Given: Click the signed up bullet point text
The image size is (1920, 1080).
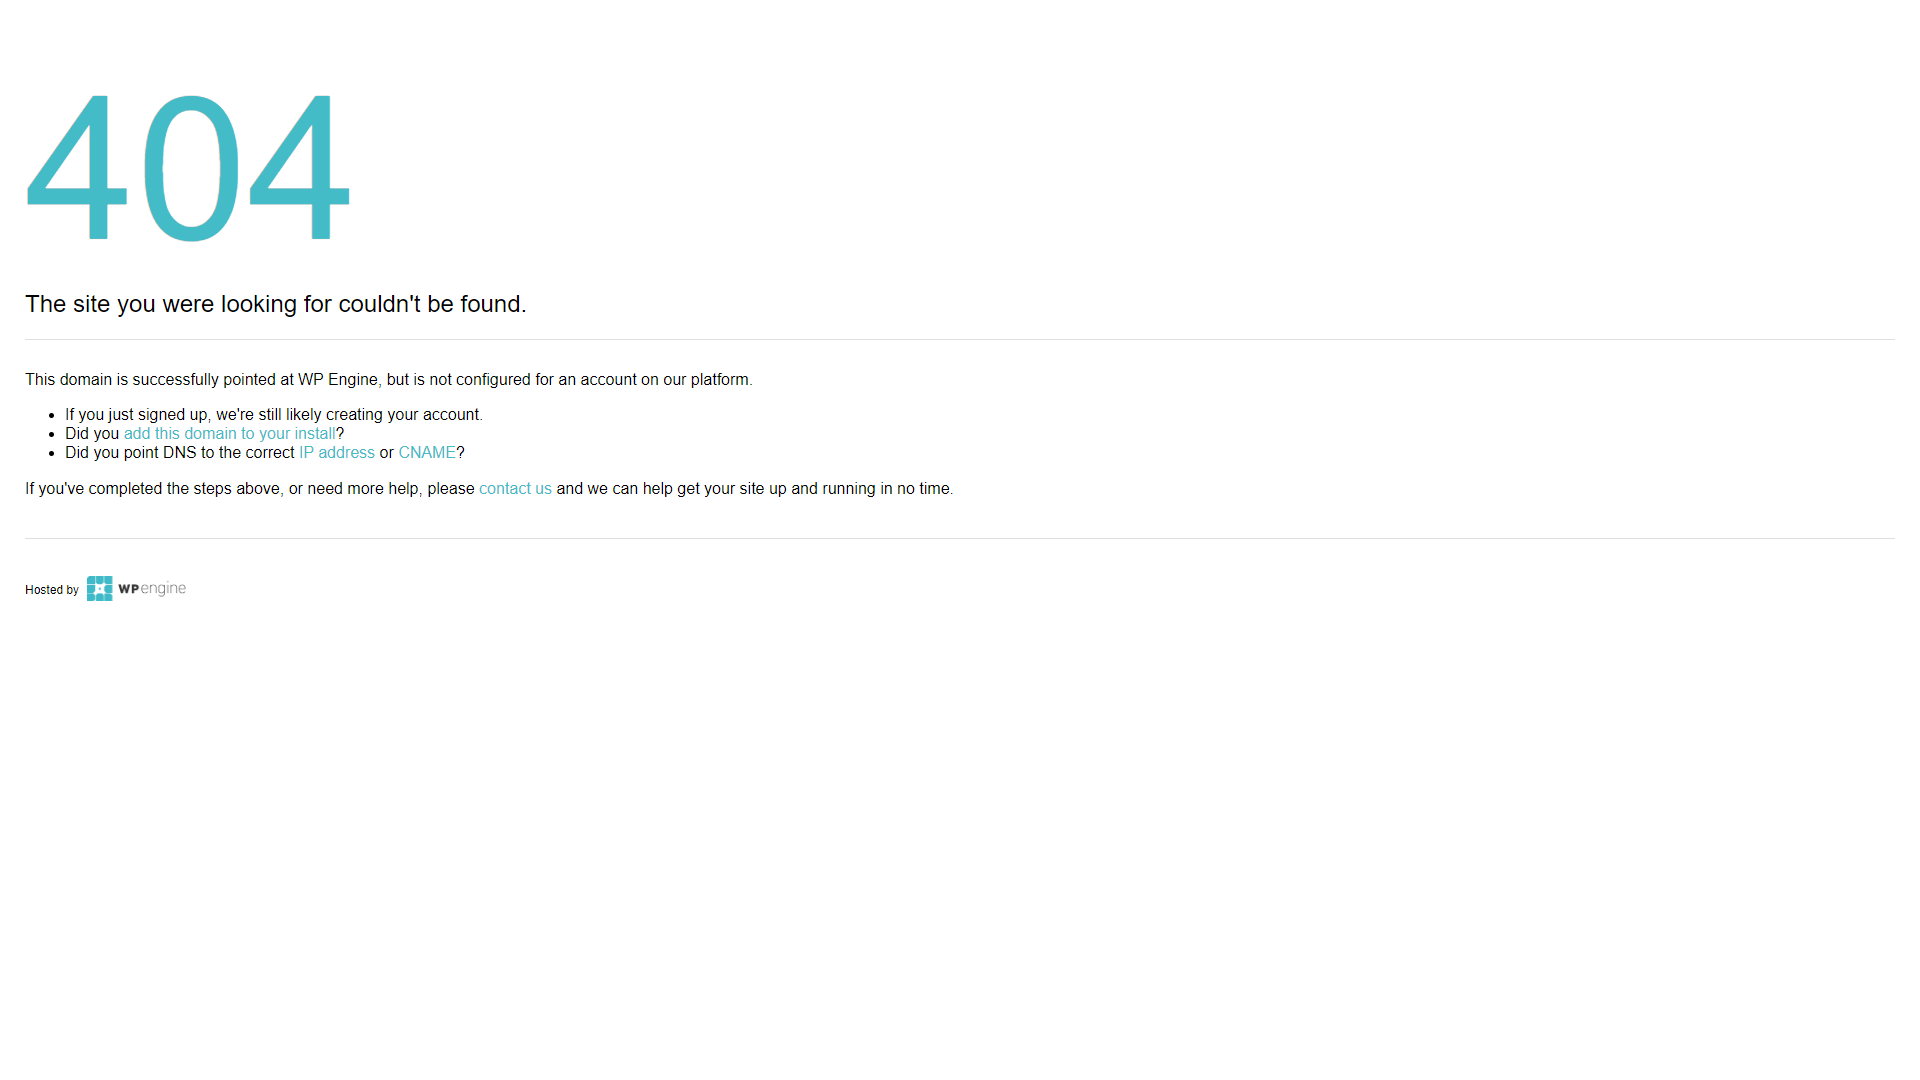Looking at the screenshot, I should (273, 414).
